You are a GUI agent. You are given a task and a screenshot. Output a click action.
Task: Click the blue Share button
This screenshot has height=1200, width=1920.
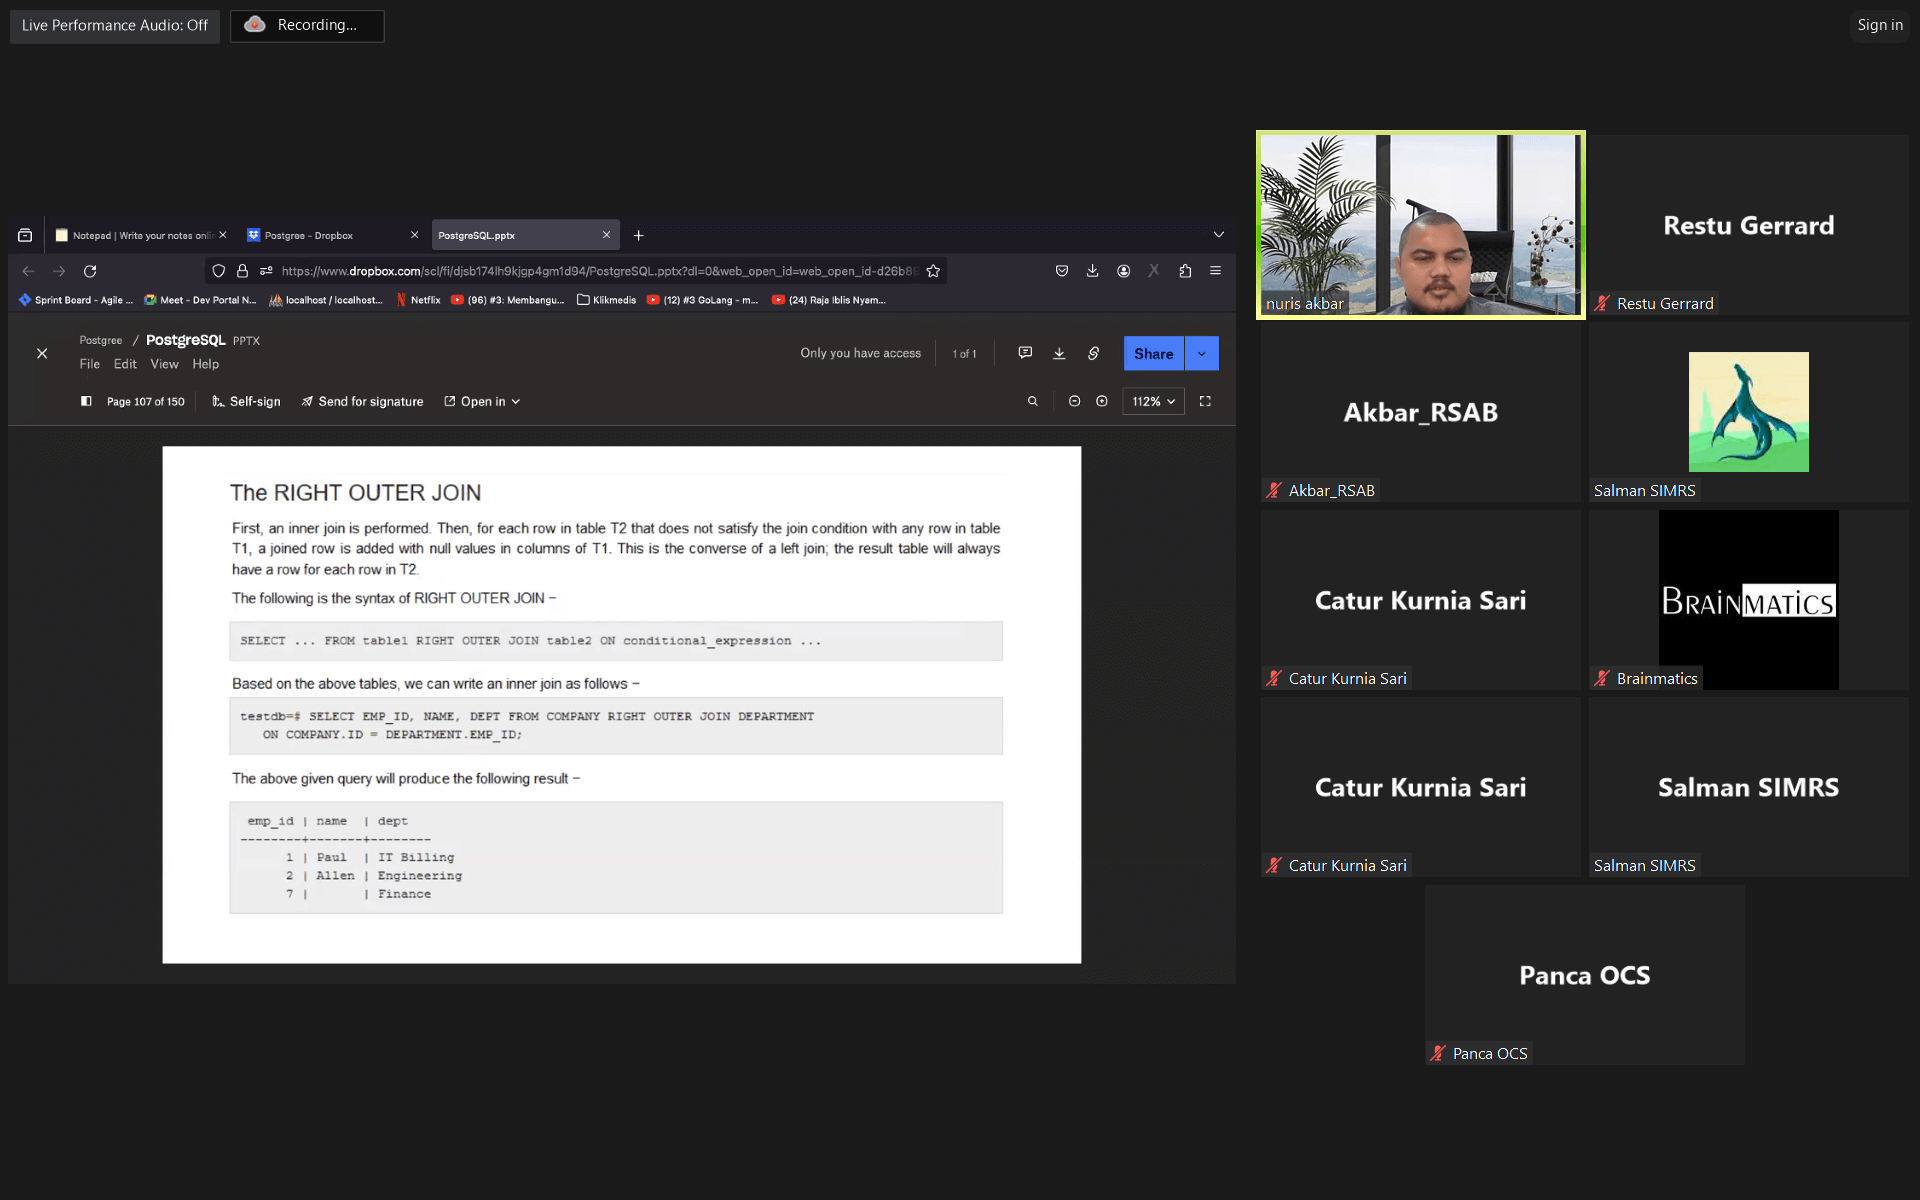click(x=1153, y=353)
